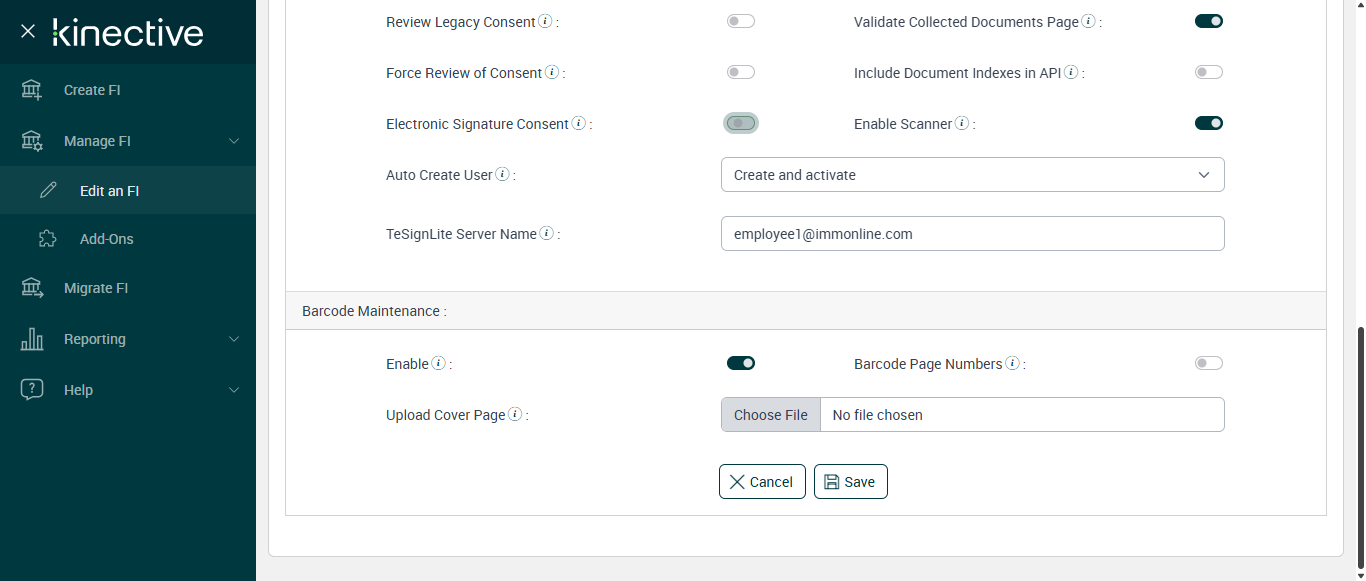Screen dimensions: 1366x581
Task: Enable the Barcode Page Numbers toggle
Action: pyautogui.click(x=1209, y=363)
